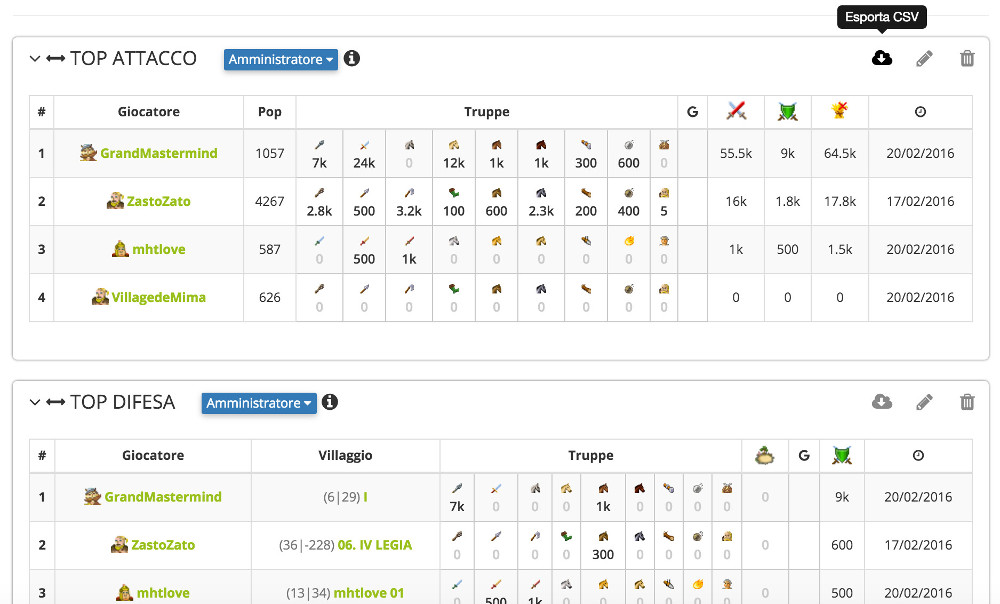
Task: Open the Amministratore dropdown in TOP ATTACCO
Action: pyautogui.click(x=281, y=59)
